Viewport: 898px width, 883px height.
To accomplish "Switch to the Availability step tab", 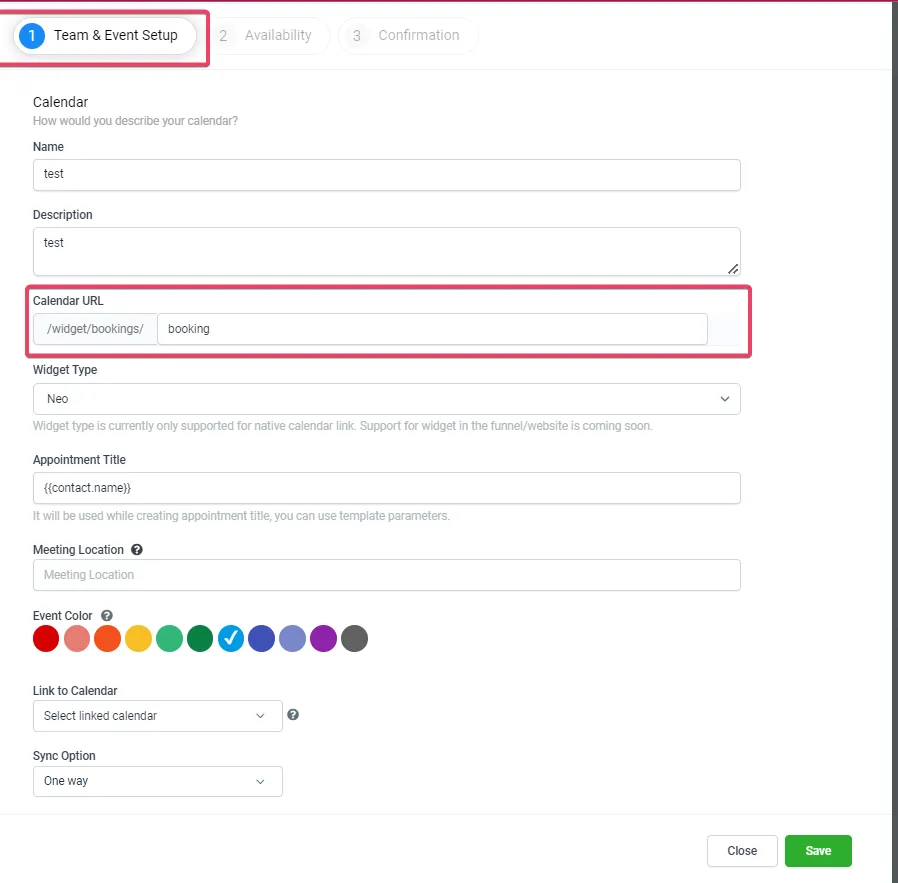I will (268, 36).
